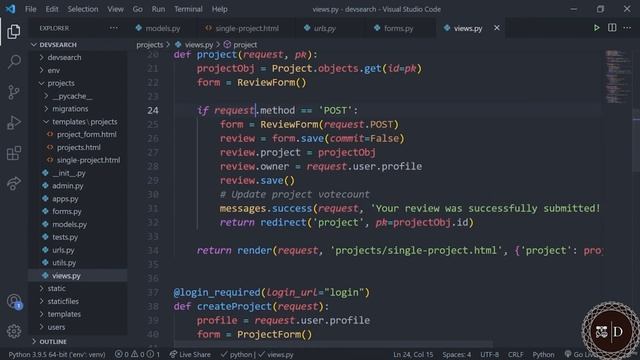640x360 pixels.
Task: Open the Explorer view in activity bar
Action: [13, 31]
